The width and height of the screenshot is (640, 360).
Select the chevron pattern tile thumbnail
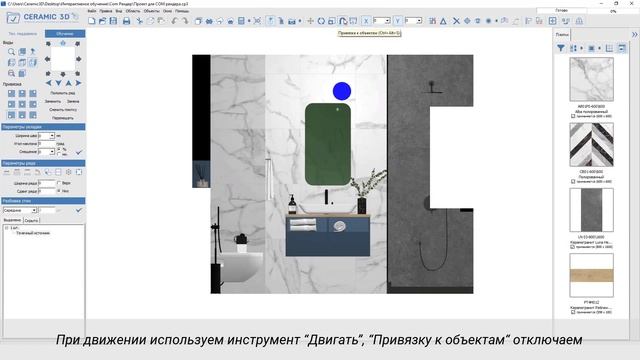[591, 144]
